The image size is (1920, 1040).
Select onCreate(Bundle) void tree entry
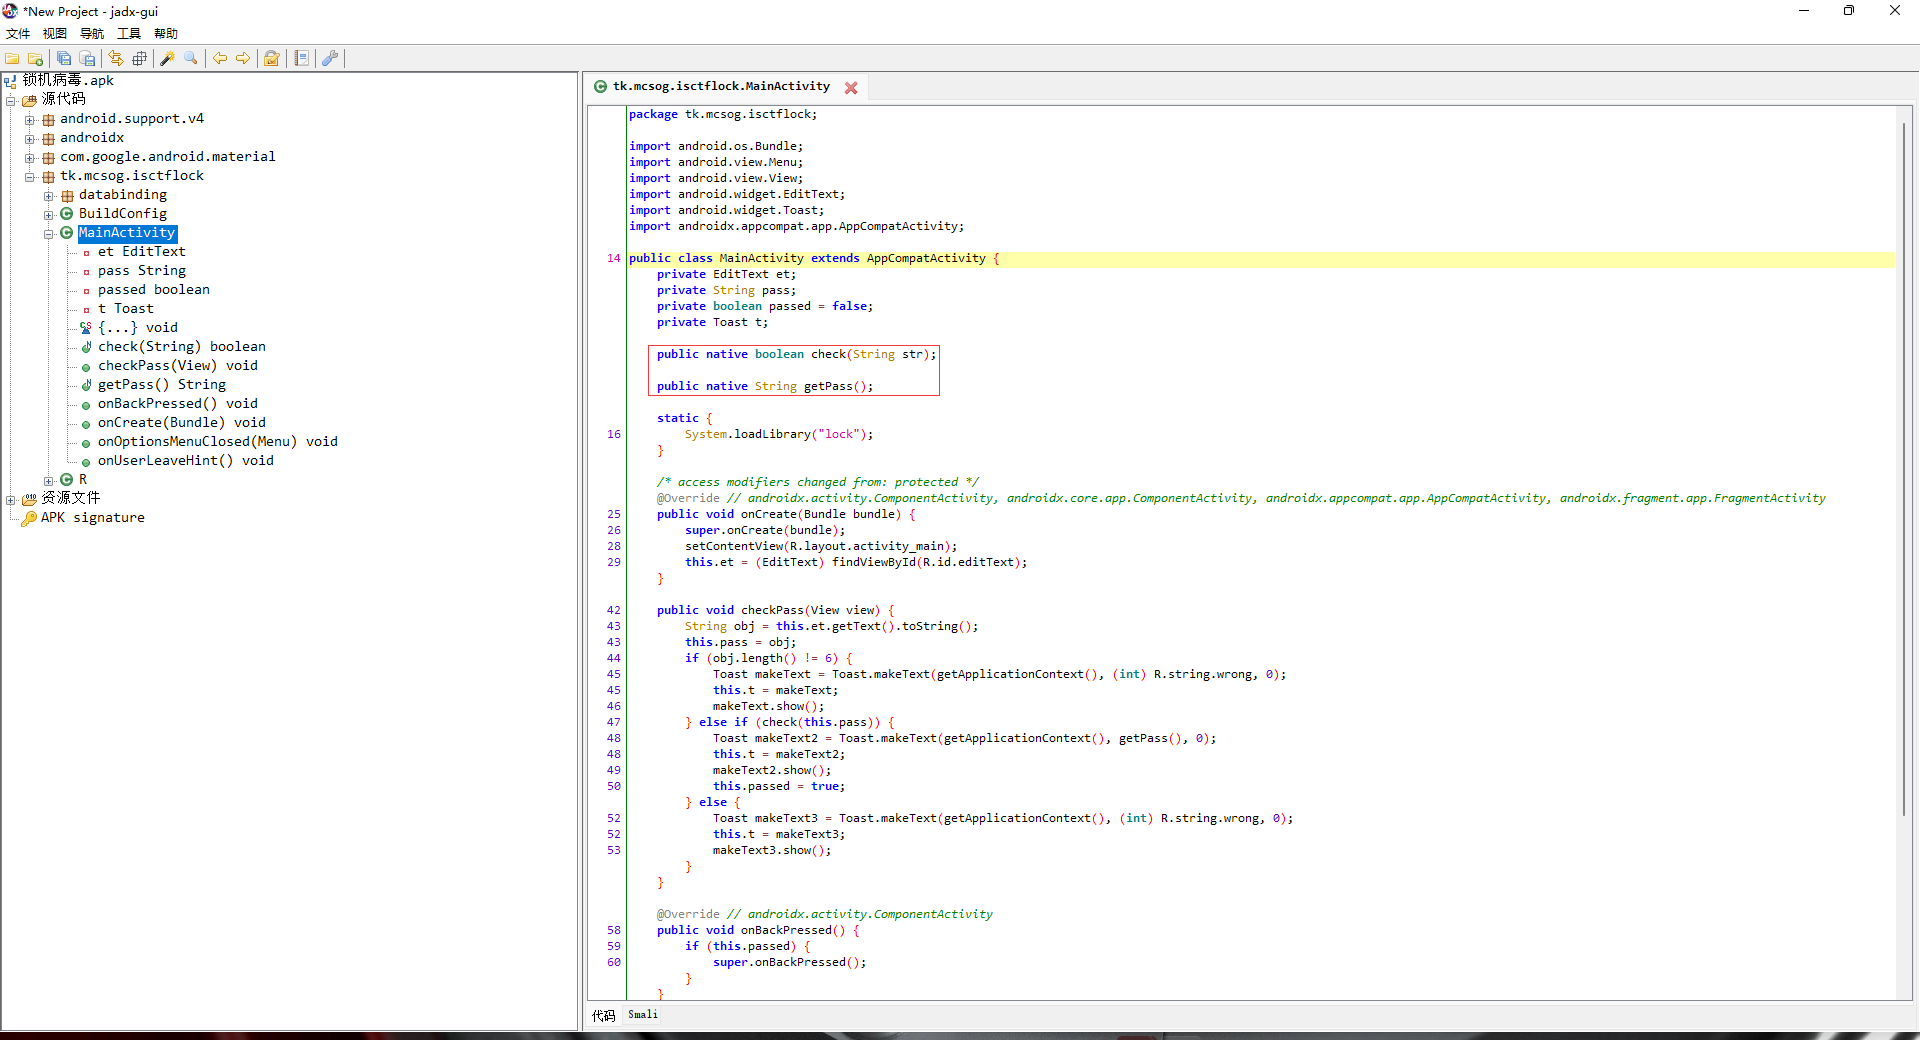182,423
